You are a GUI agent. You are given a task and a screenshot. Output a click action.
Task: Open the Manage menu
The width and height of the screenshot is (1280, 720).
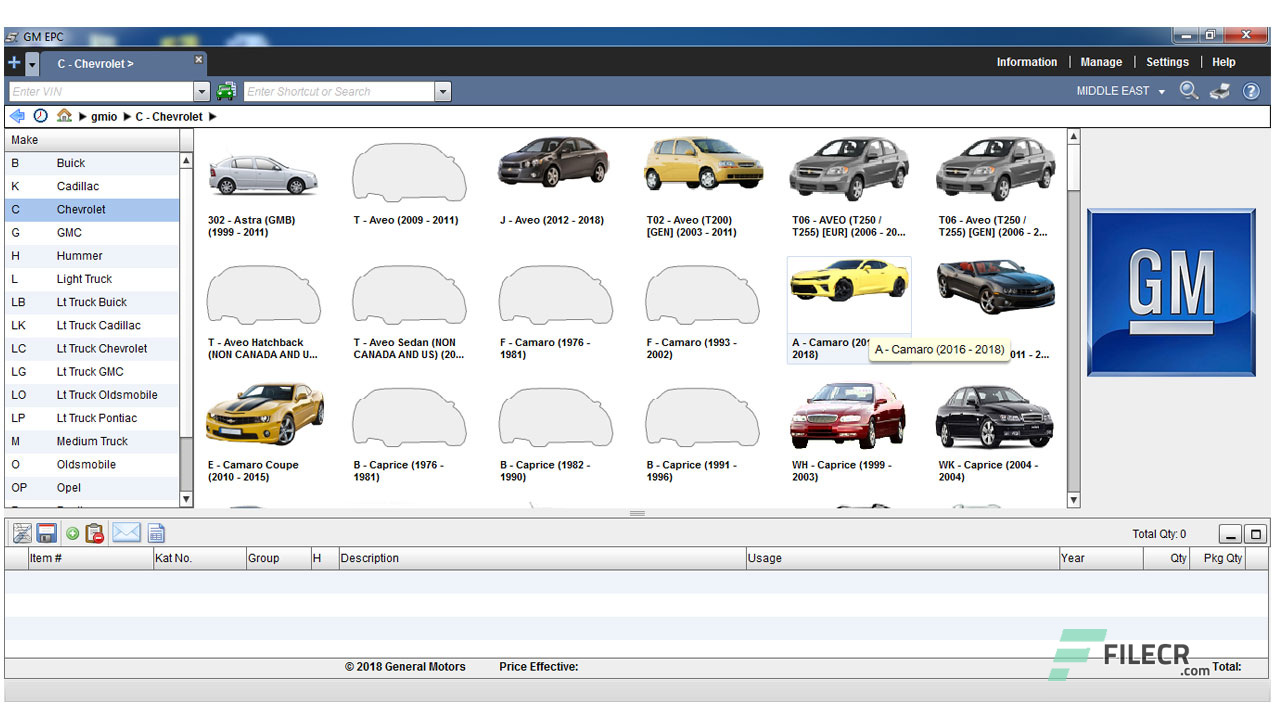[x=1101, y=62]
